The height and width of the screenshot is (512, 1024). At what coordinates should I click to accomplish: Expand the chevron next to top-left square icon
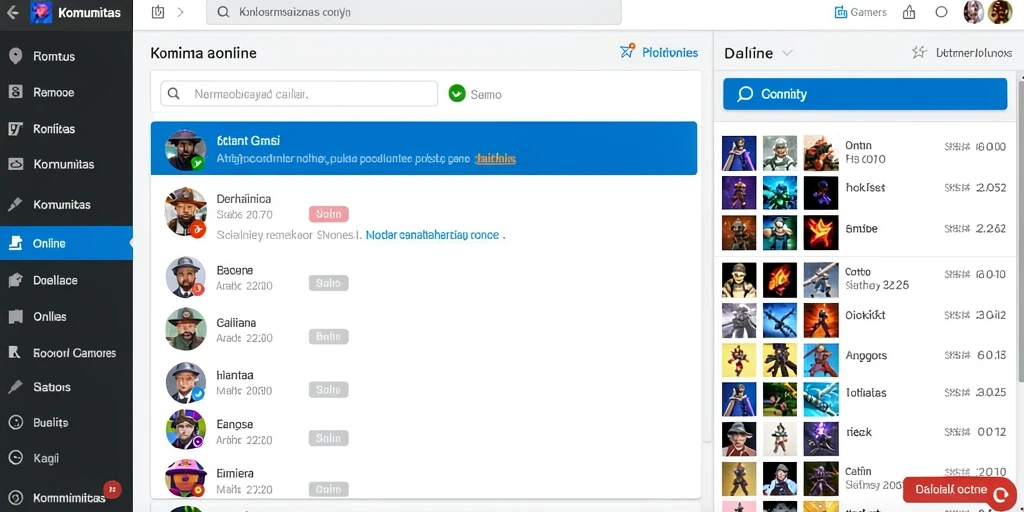click(x=181, y=12)
